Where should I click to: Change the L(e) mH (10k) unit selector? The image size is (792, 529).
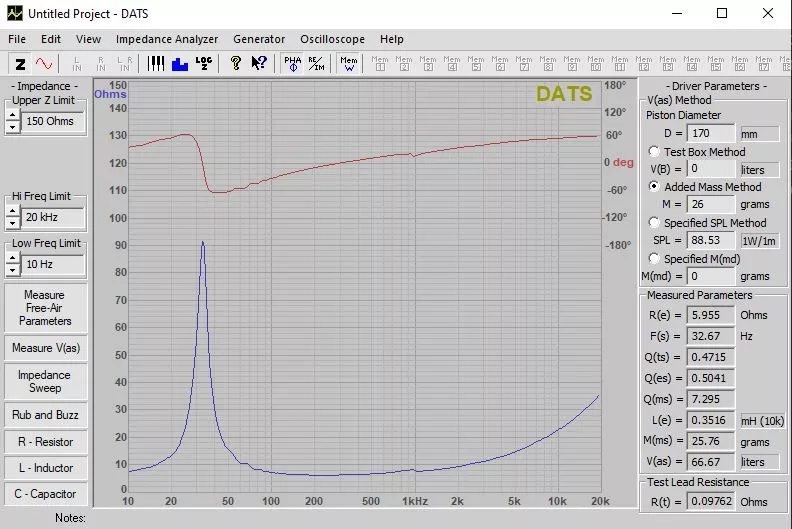pyautogui.click(x=763, y=420)
